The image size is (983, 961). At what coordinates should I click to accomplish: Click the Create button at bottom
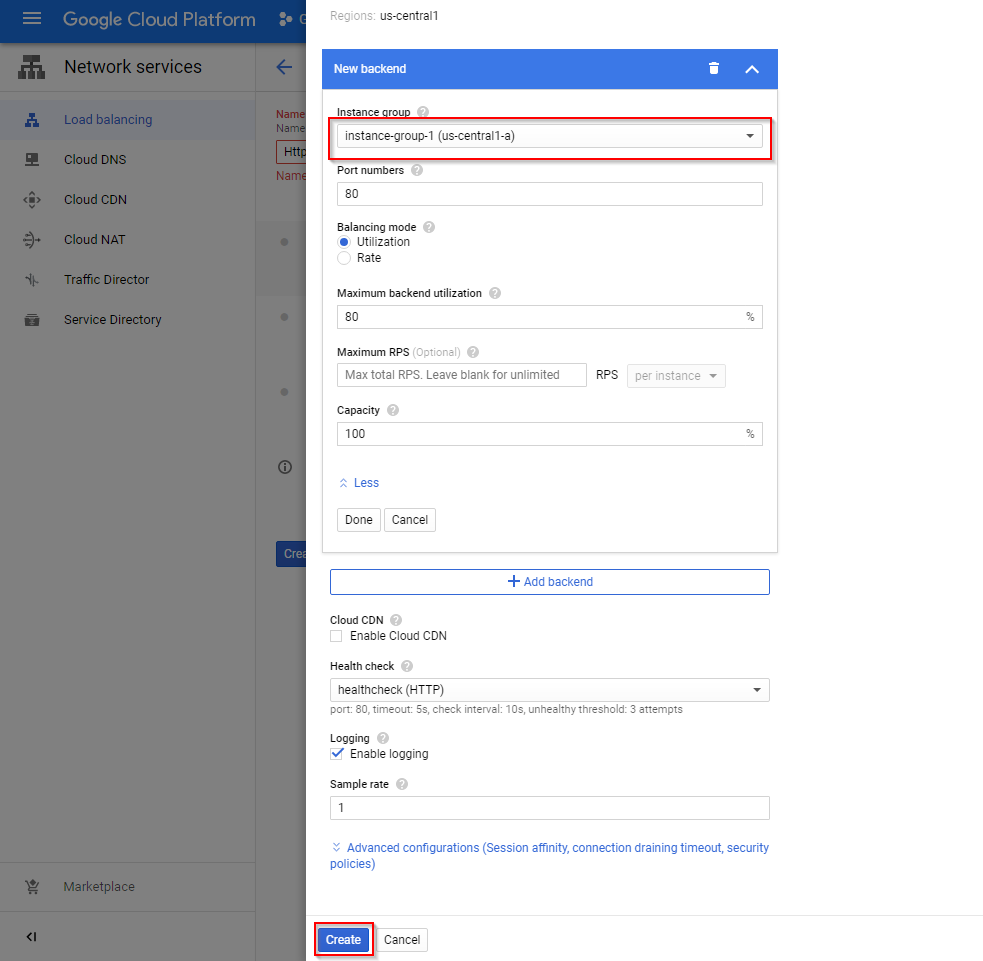[x=344, y=940]
